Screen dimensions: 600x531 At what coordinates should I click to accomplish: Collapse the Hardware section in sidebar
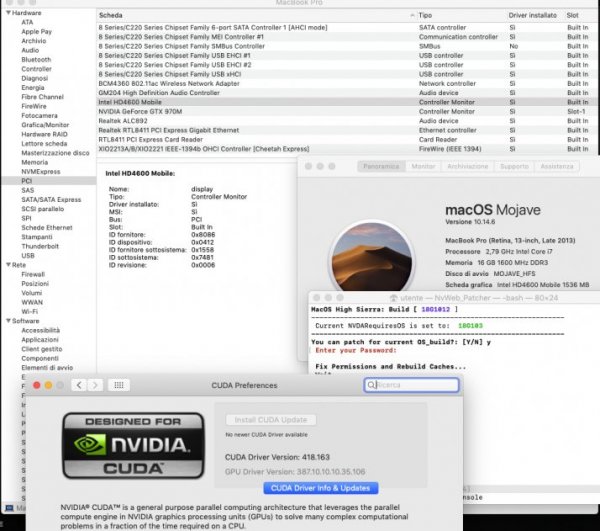point(8,13)
